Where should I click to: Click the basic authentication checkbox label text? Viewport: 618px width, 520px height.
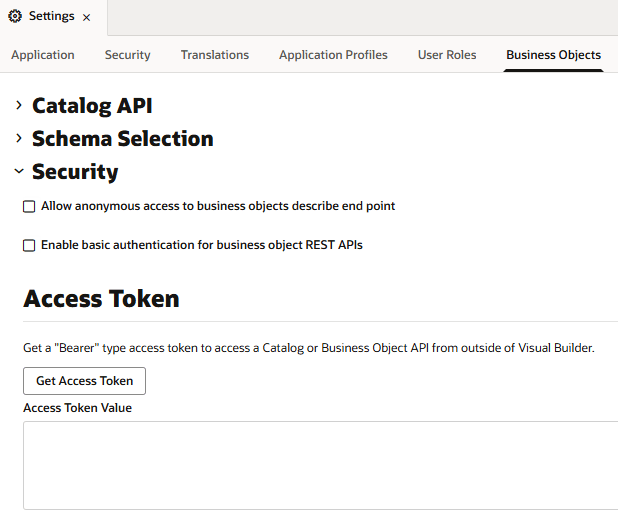point(201,245)
